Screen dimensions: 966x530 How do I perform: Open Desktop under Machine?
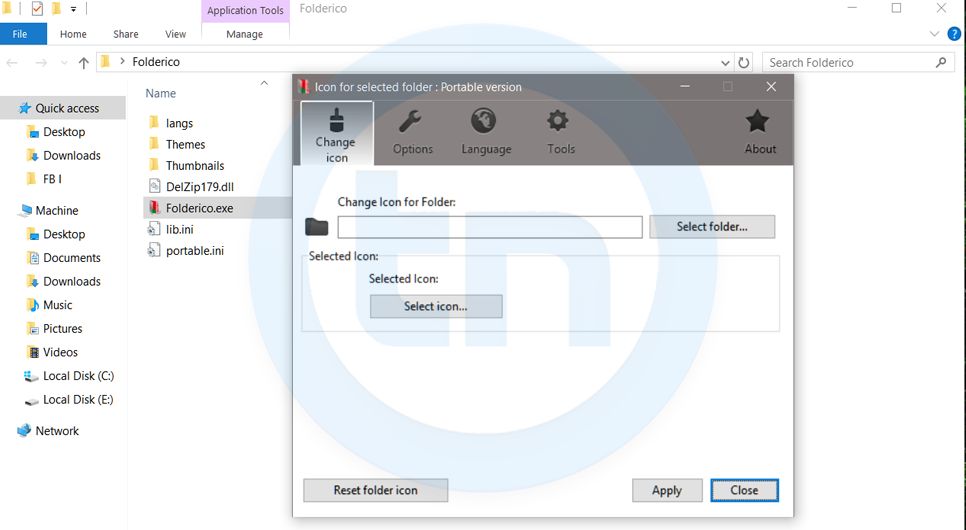pyautogui.click(x=64, y=234)
